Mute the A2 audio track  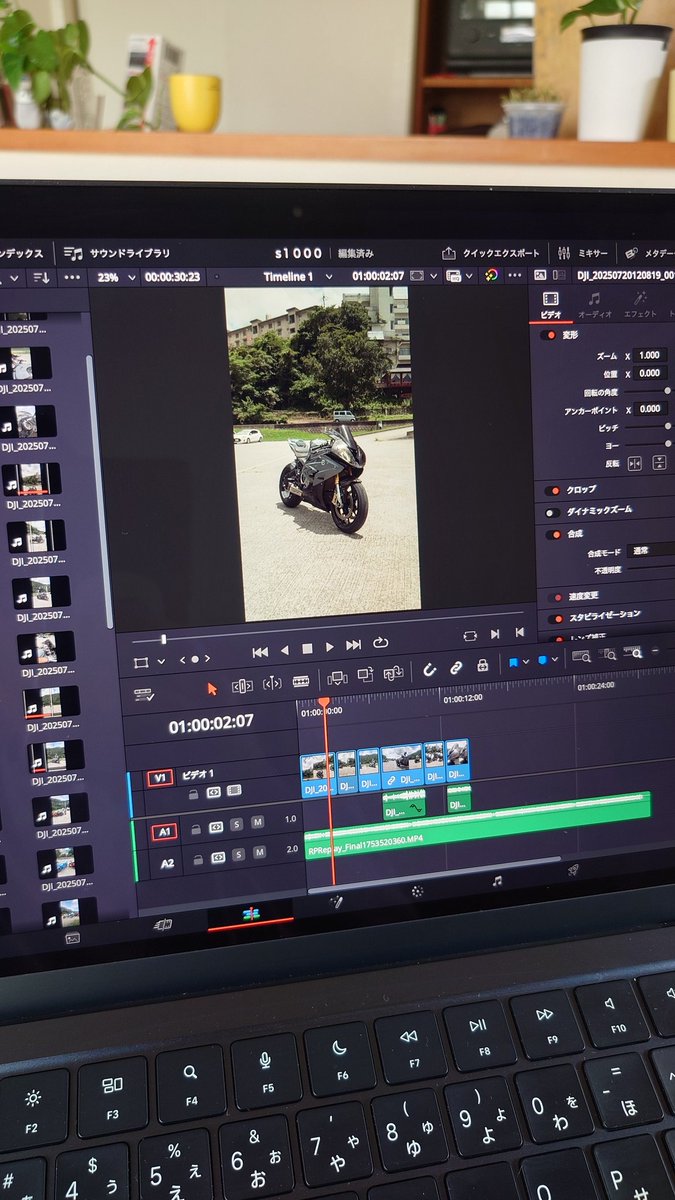coord(260,852)
